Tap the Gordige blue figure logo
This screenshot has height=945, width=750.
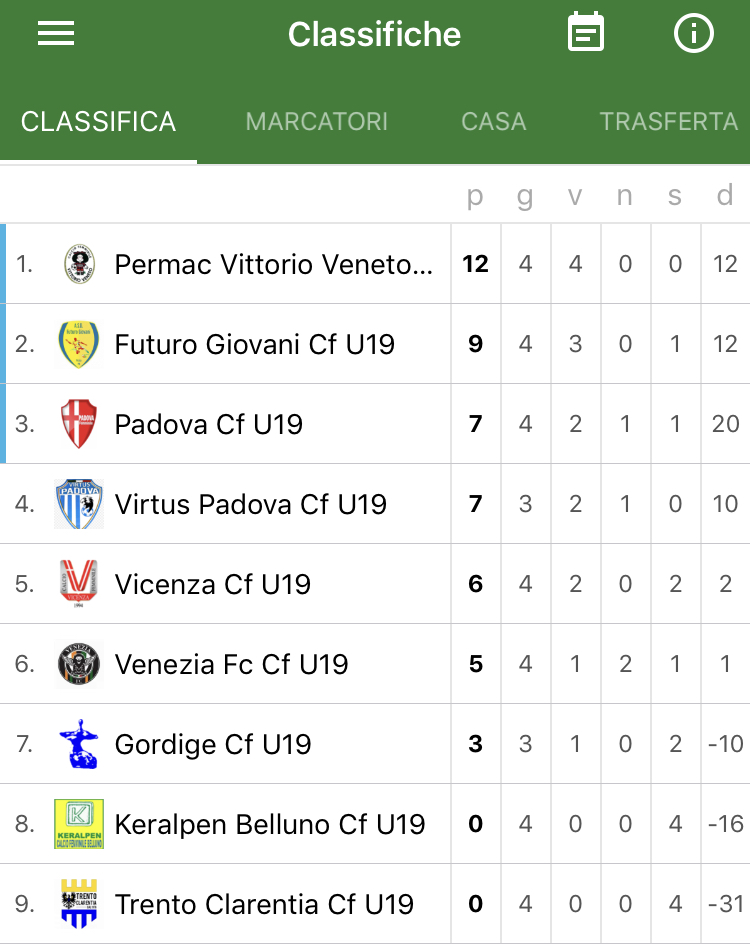pyautogui.click(x=79, y=744)
